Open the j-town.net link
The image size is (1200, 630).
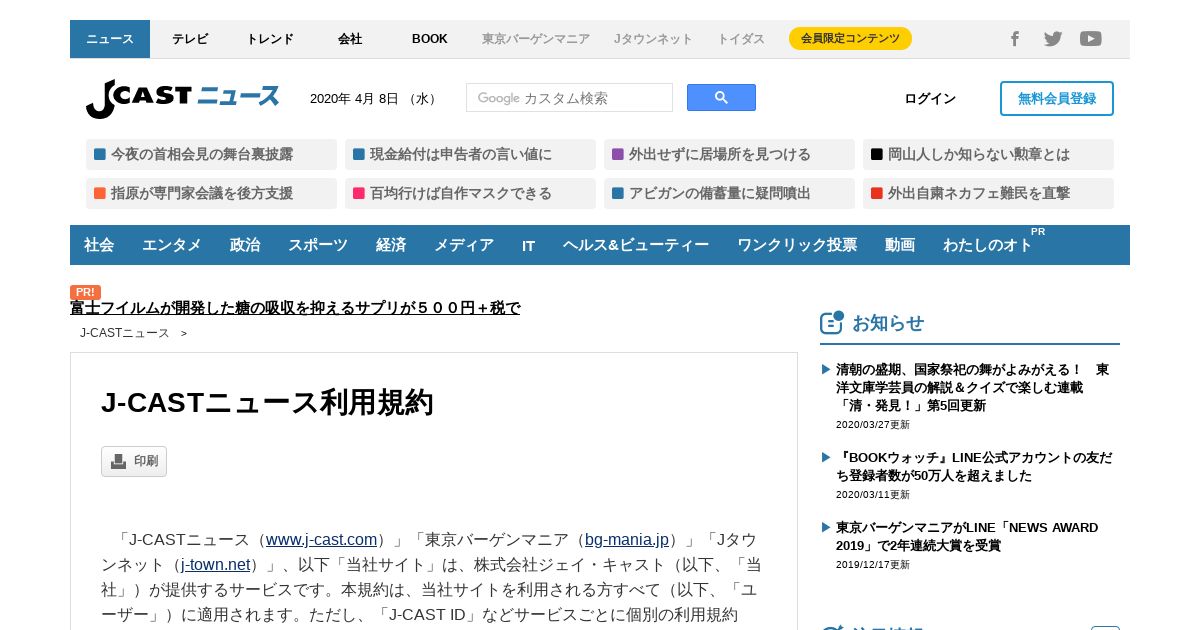[x=215, y=565]
